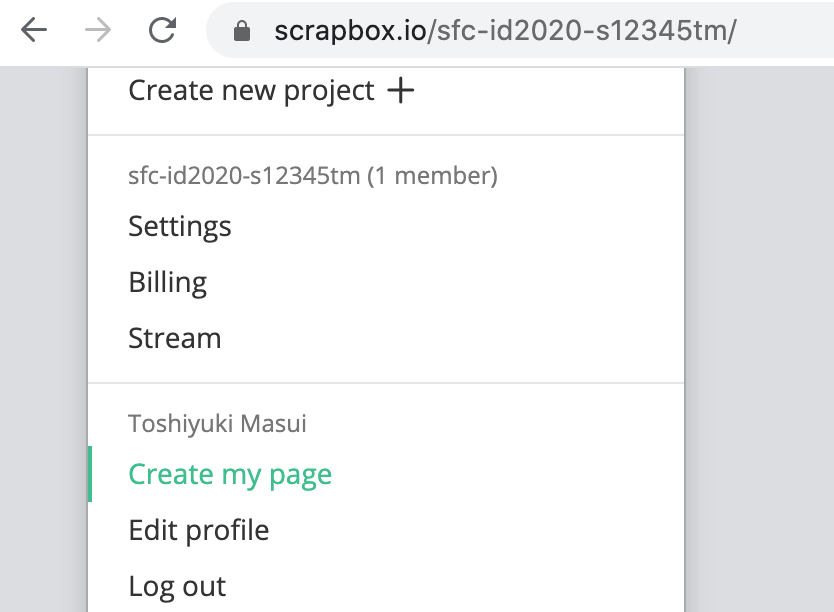Screen dimensions: 834x612
Task: Select Edit profile in the menu
Action: 199,530
